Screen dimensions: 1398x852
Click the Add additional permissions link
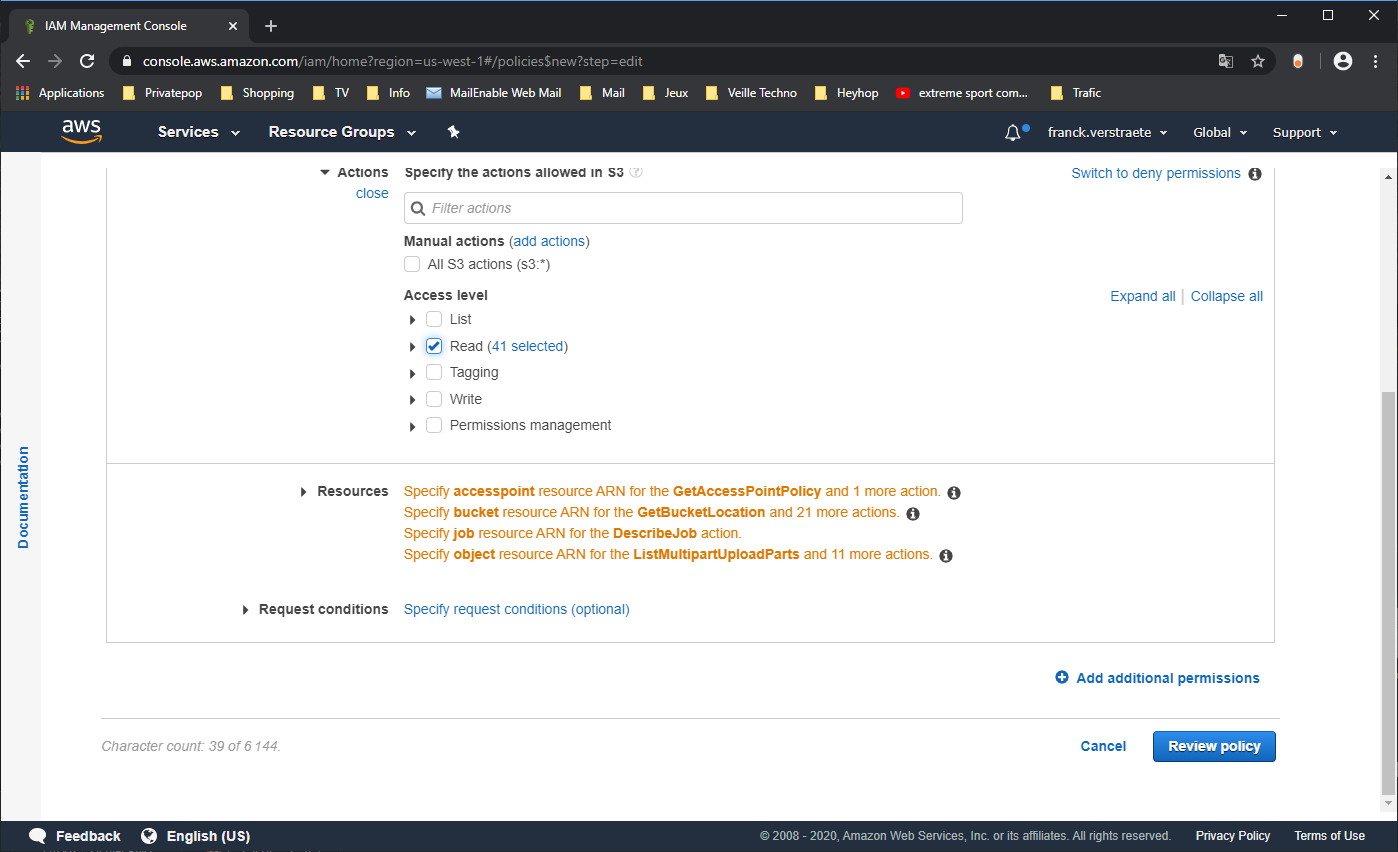(1168, 678)
